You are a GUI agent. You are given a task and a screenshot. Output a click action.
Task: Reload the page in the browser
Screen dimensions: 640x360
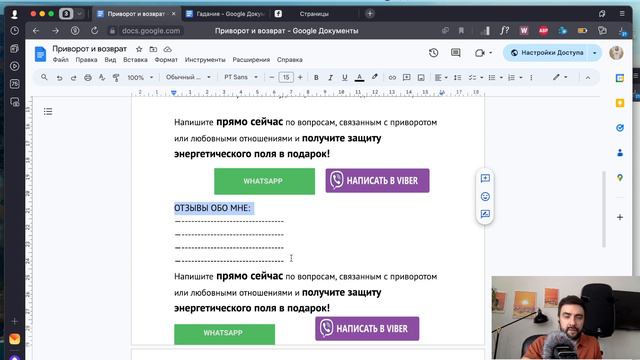(x=94, y=31)
